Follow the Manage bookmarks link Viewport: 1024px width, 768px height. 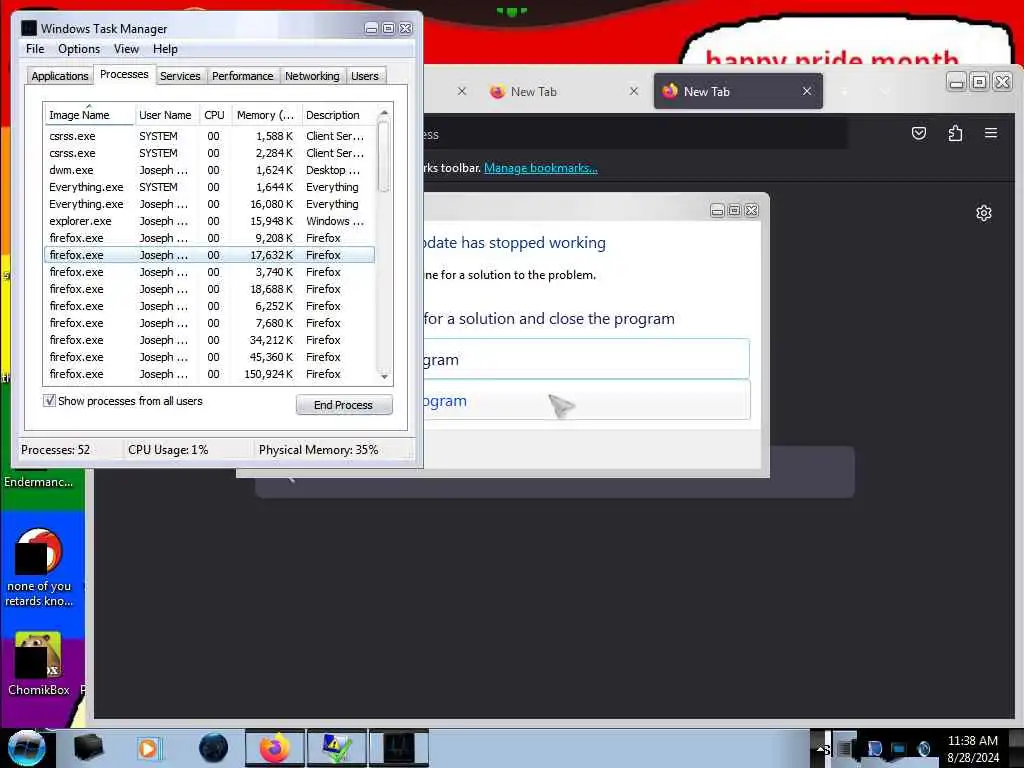[541, 168]
